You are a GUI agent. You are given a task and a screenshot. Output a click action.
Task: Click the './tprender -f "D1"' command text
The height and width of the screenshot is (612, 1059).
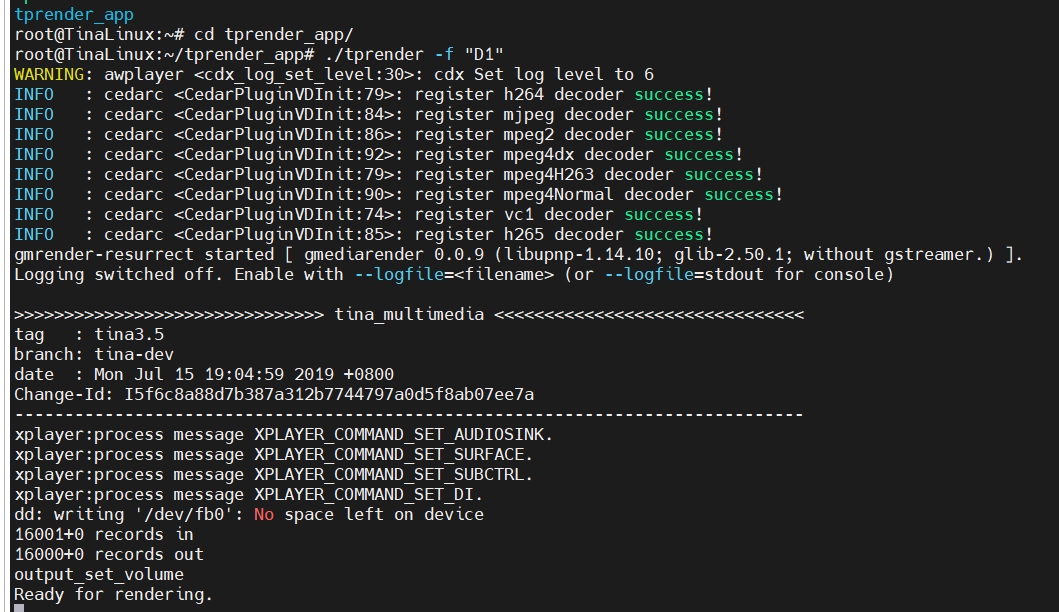(415, 54)
